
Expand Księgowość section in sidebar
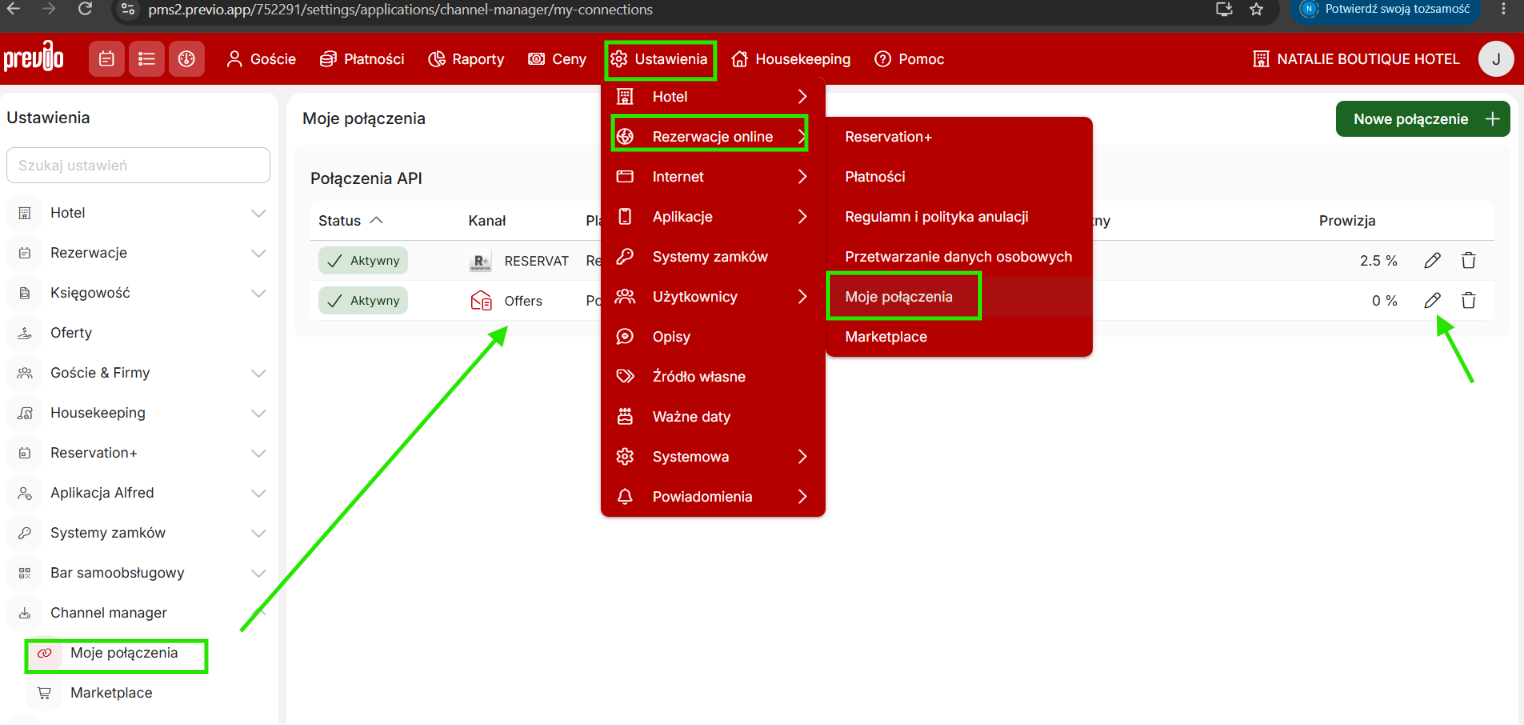click(x=138, y=293)
